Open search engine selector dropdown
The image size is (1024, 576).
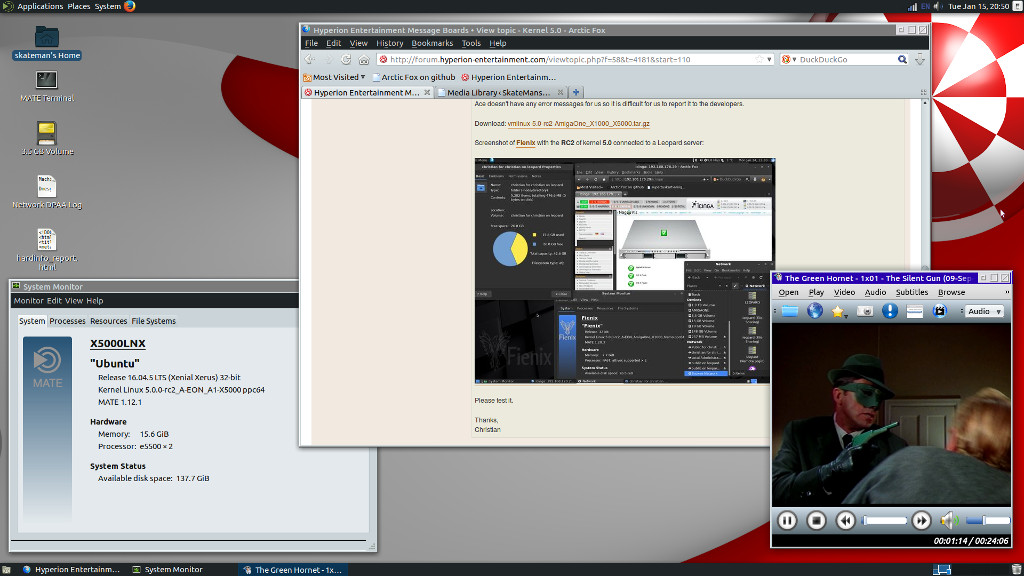click(789, 59)
